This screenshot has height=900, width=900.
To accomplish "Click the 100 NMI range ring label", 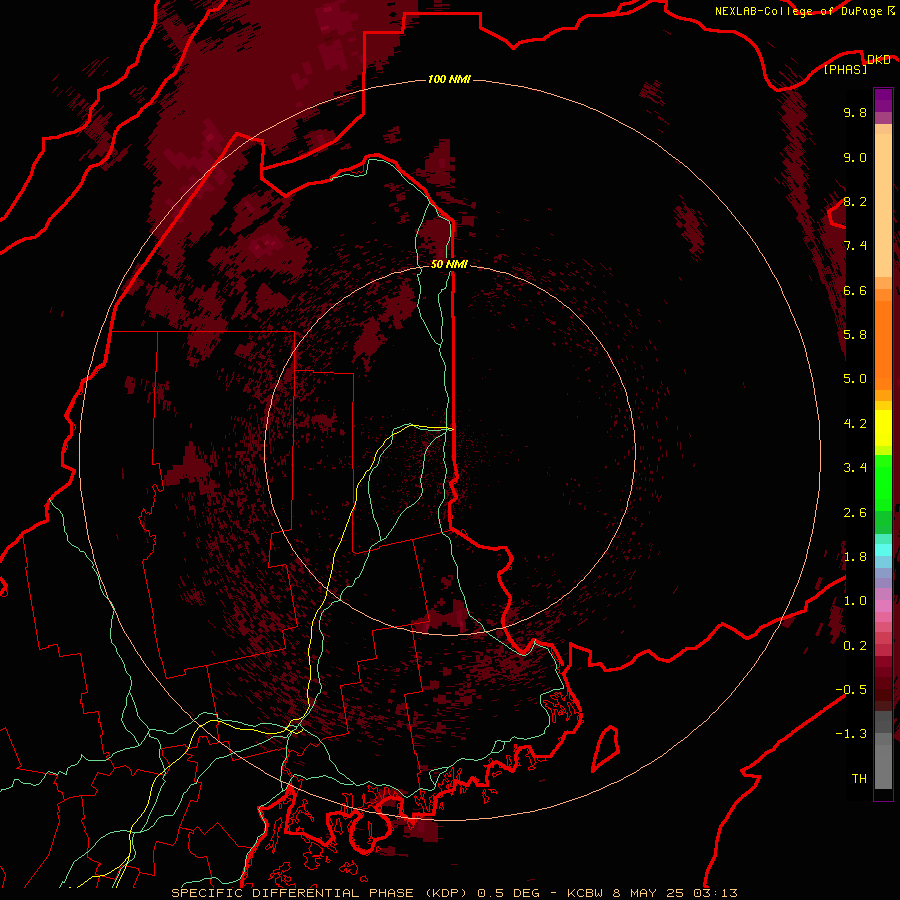I will coord(449,79).
